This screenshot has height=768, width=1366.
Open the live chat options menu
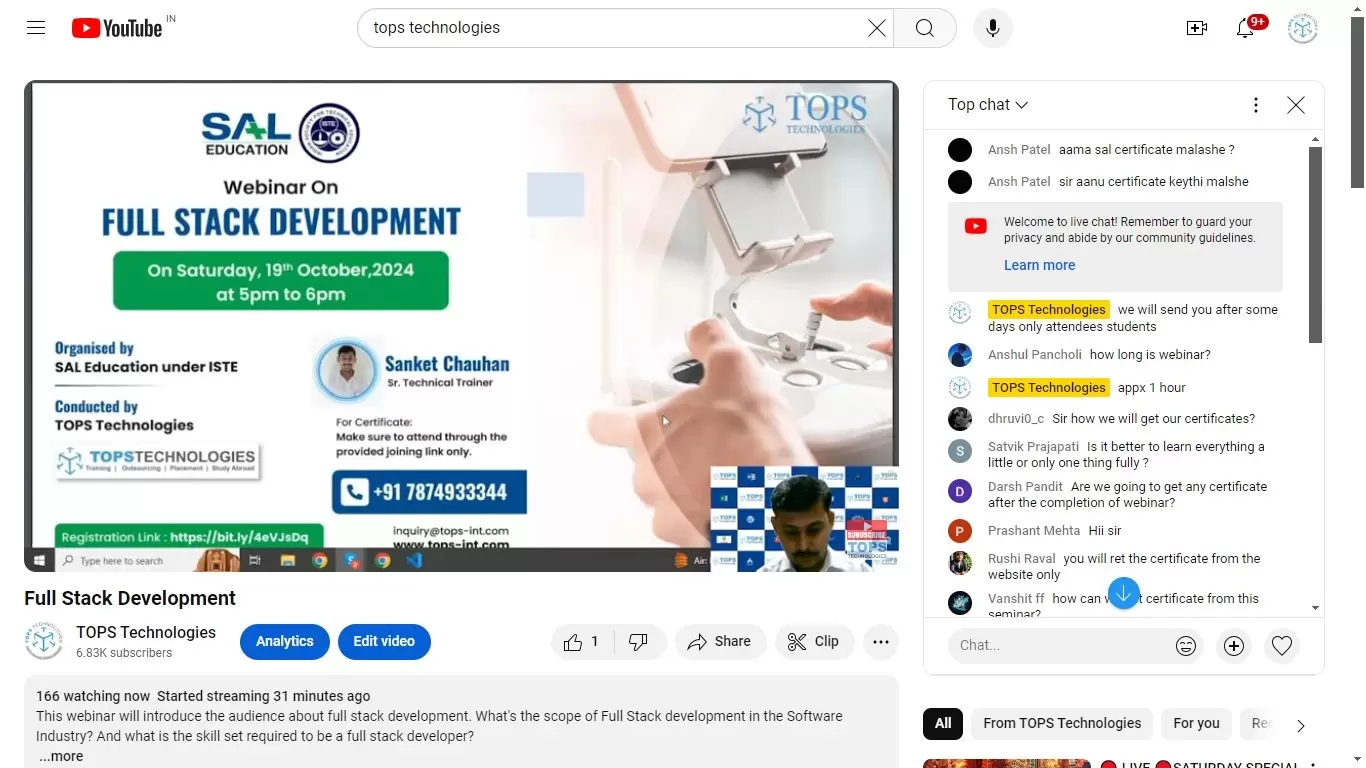click(1256, 105)
